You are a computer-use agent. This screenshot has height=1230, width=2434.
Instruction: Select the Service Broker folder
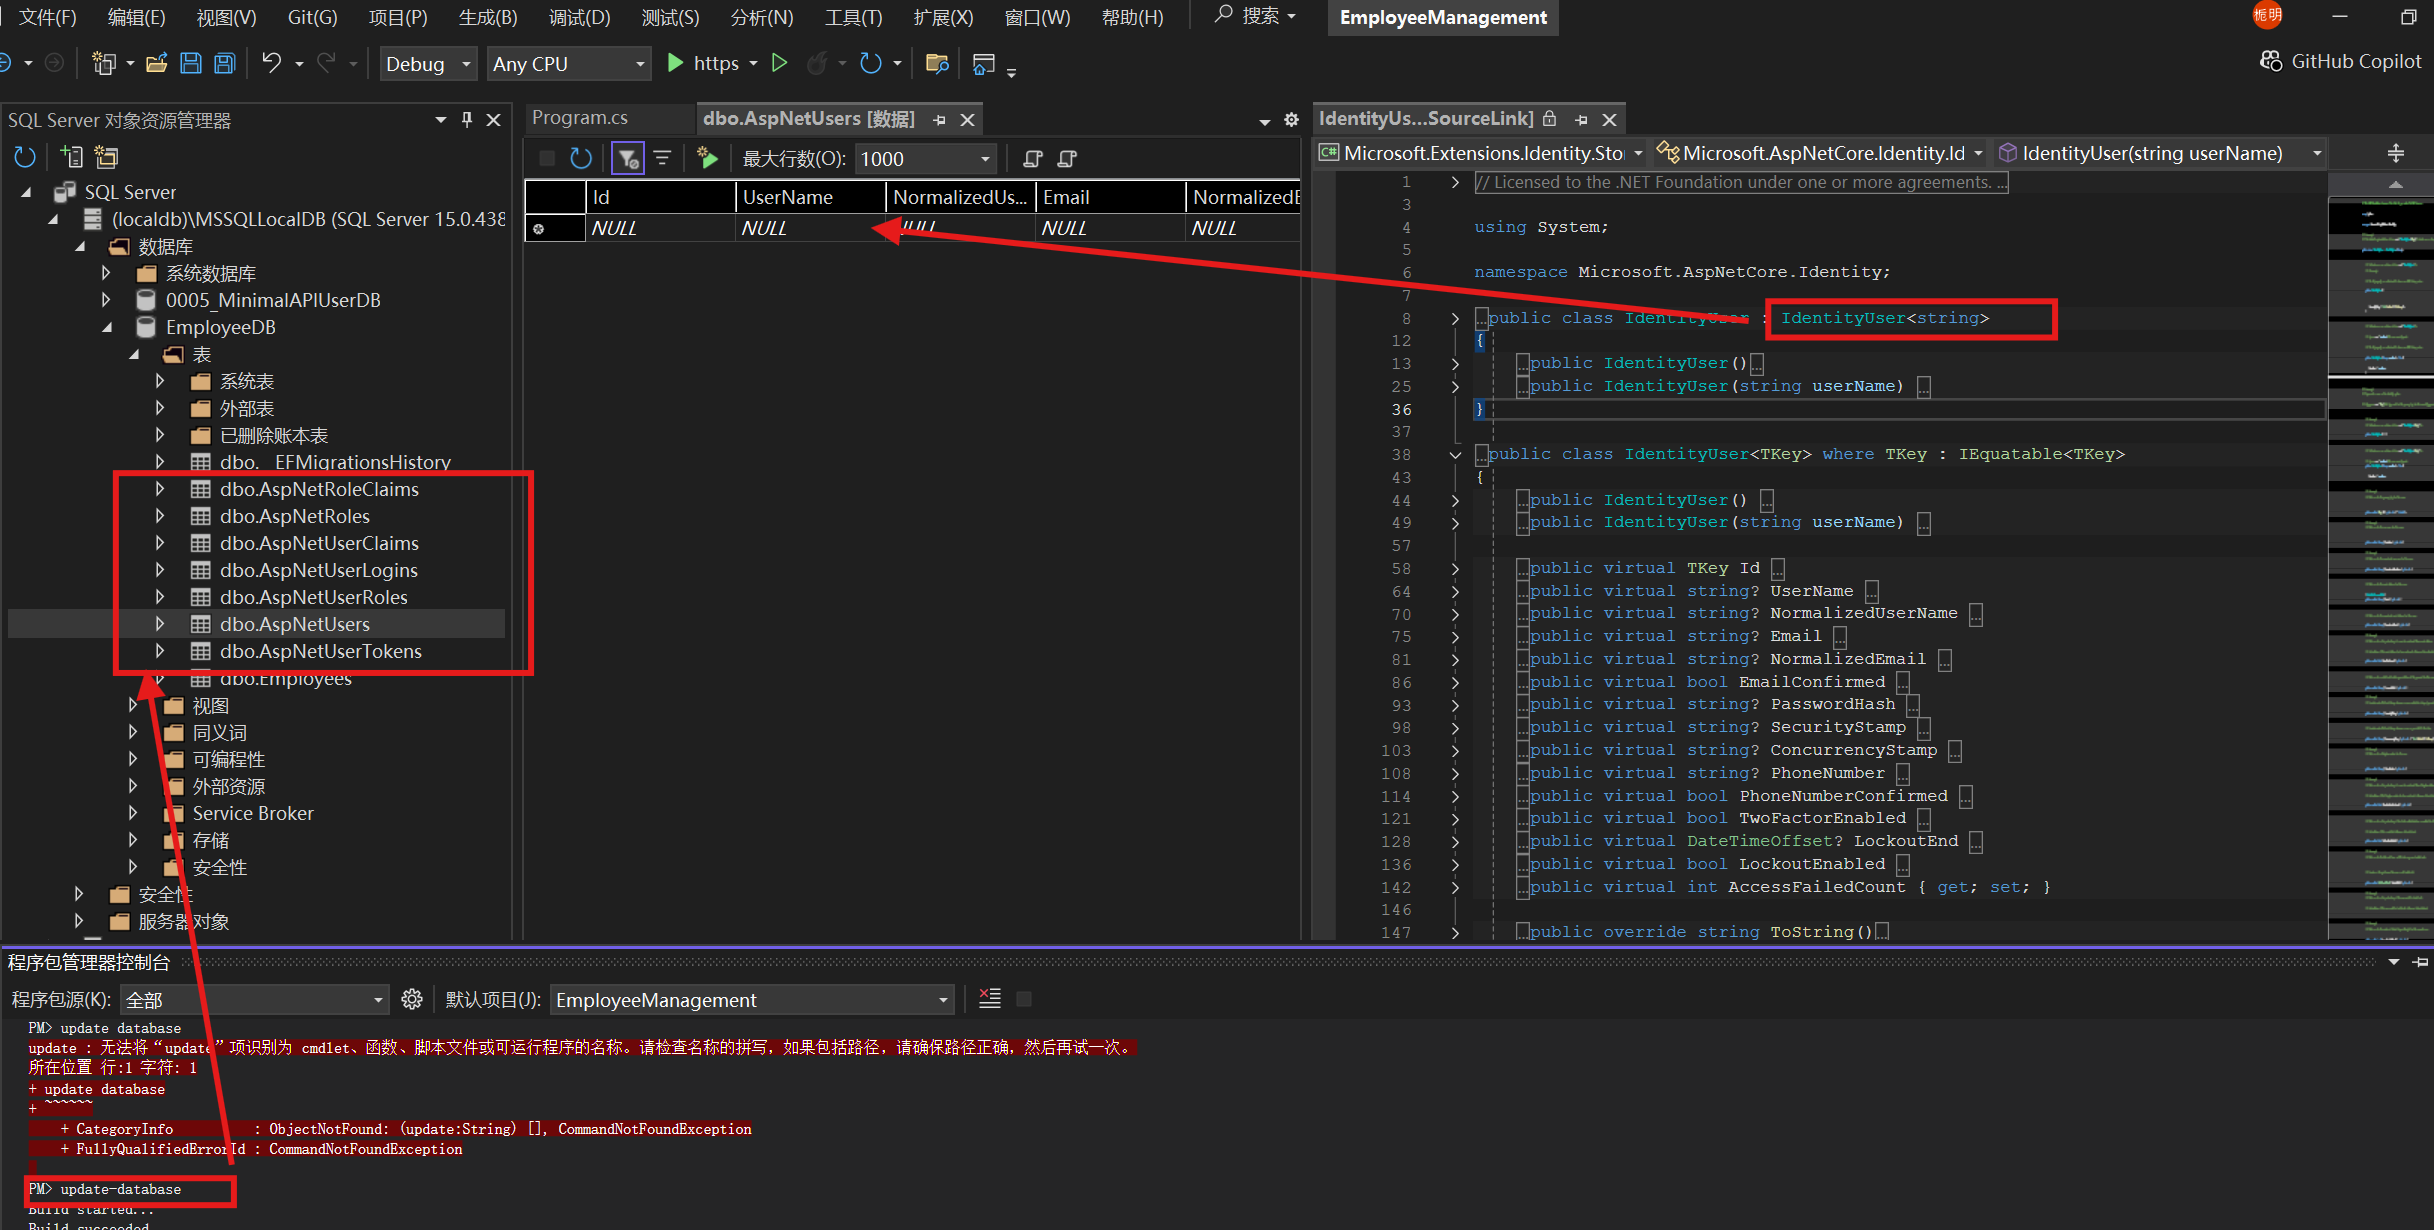point(252,813)
